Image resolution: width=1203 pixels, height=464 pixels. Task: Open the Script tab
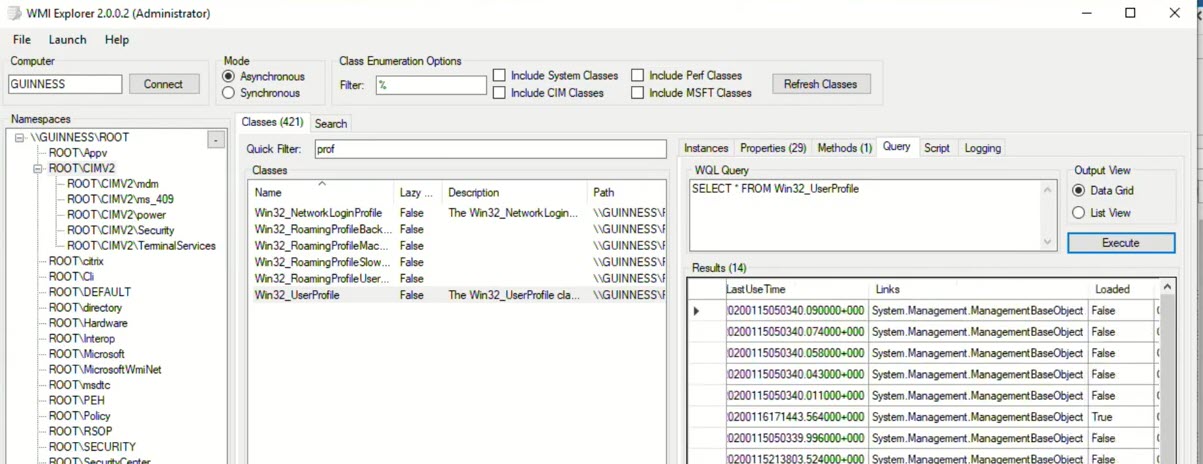click(x=937, y=148)
